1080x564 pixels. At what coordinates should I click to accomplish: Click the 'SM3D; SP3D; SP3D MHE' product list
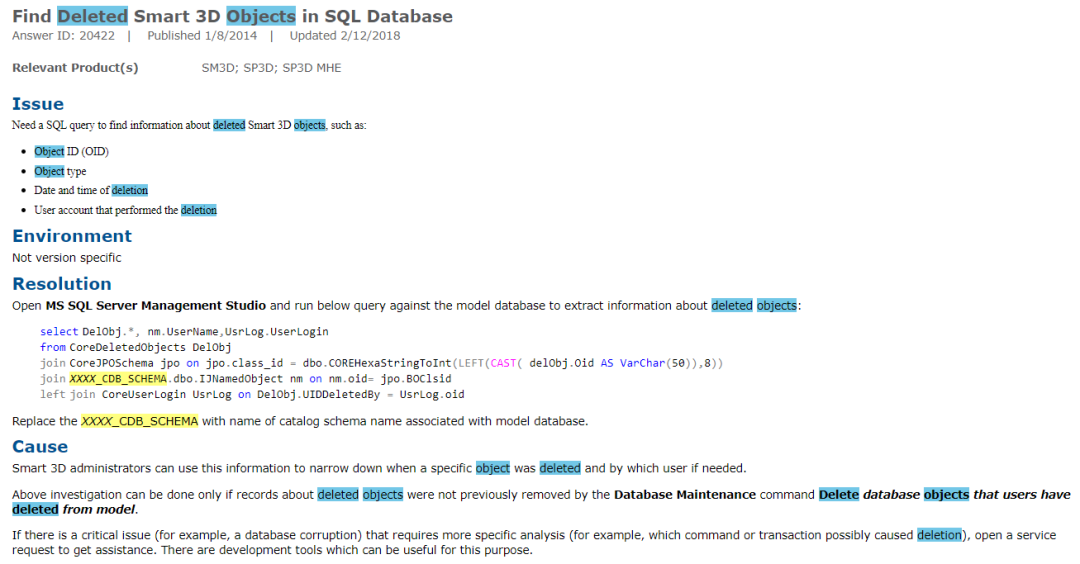point(271,67)
